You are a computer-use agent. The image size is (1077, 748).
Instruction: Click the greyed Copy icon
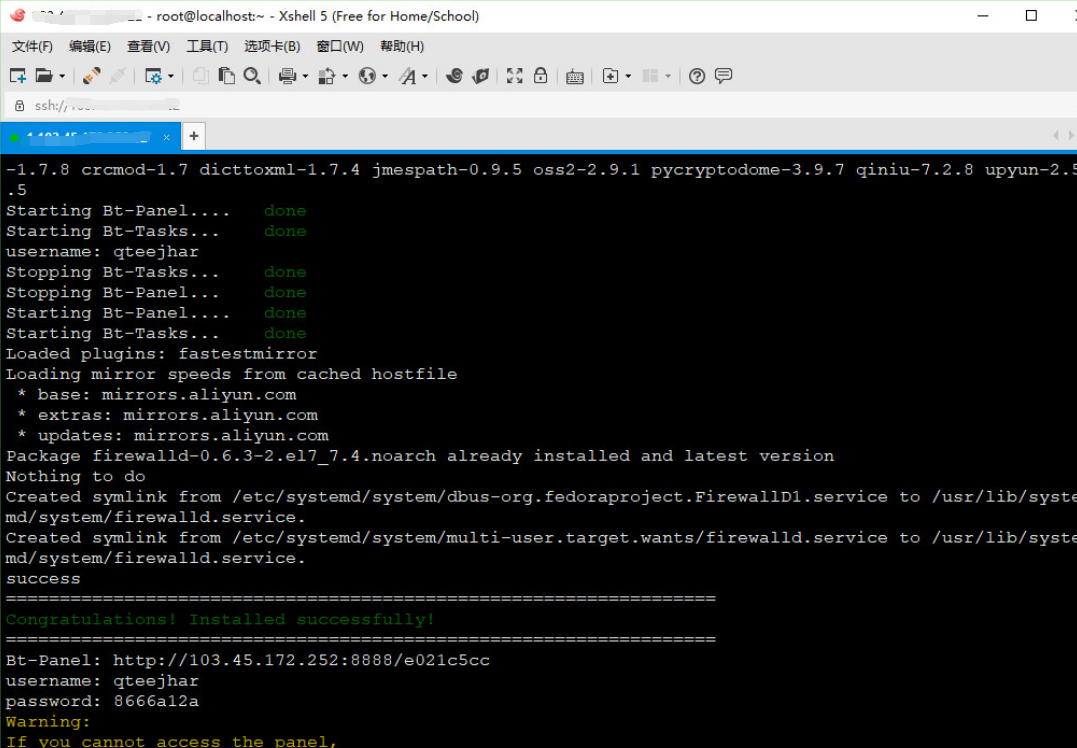click(x=201, y=76)
